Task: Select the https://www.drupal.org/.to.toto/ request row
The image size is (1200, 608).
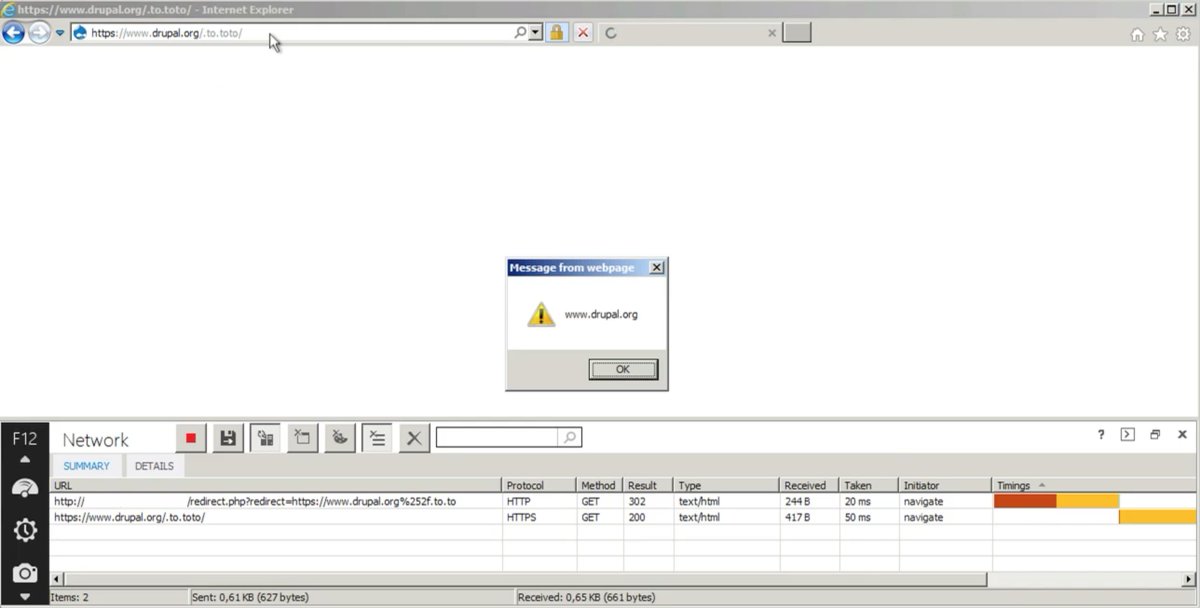Action: coord(623,517)
